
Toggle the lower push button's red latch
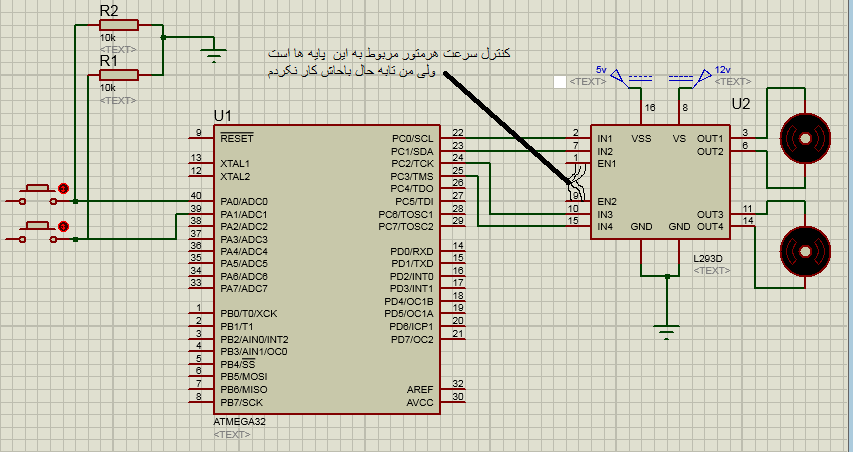tap(64, 227)
